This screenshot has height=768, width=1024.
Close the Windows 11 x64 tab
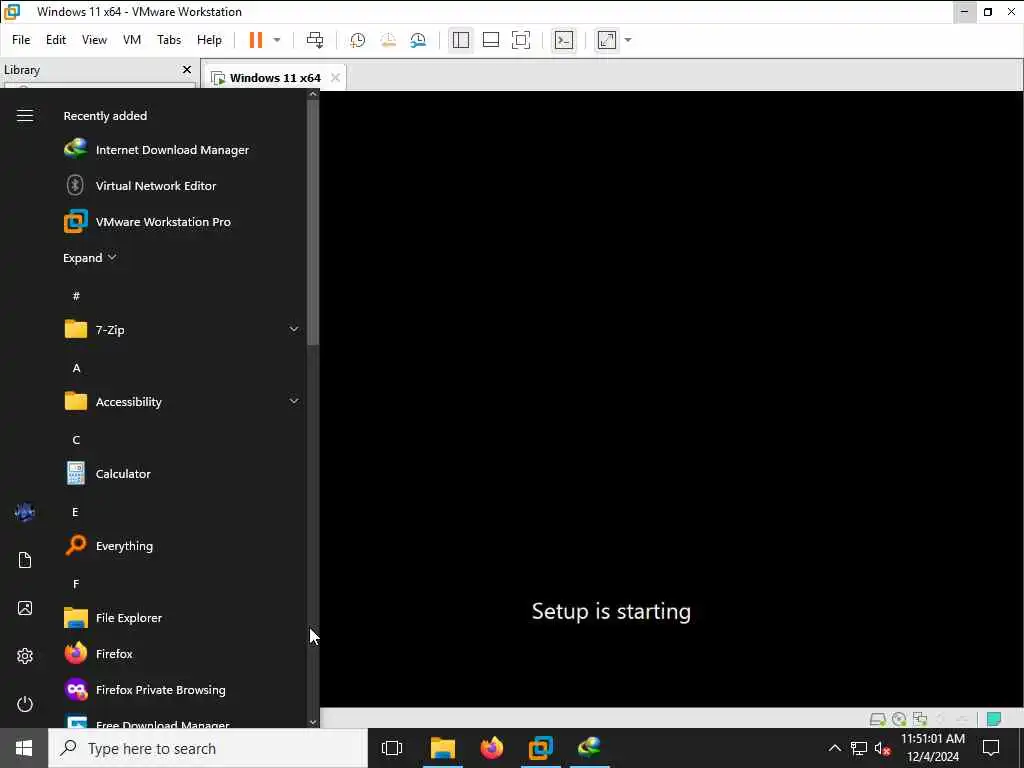point(335,78)
